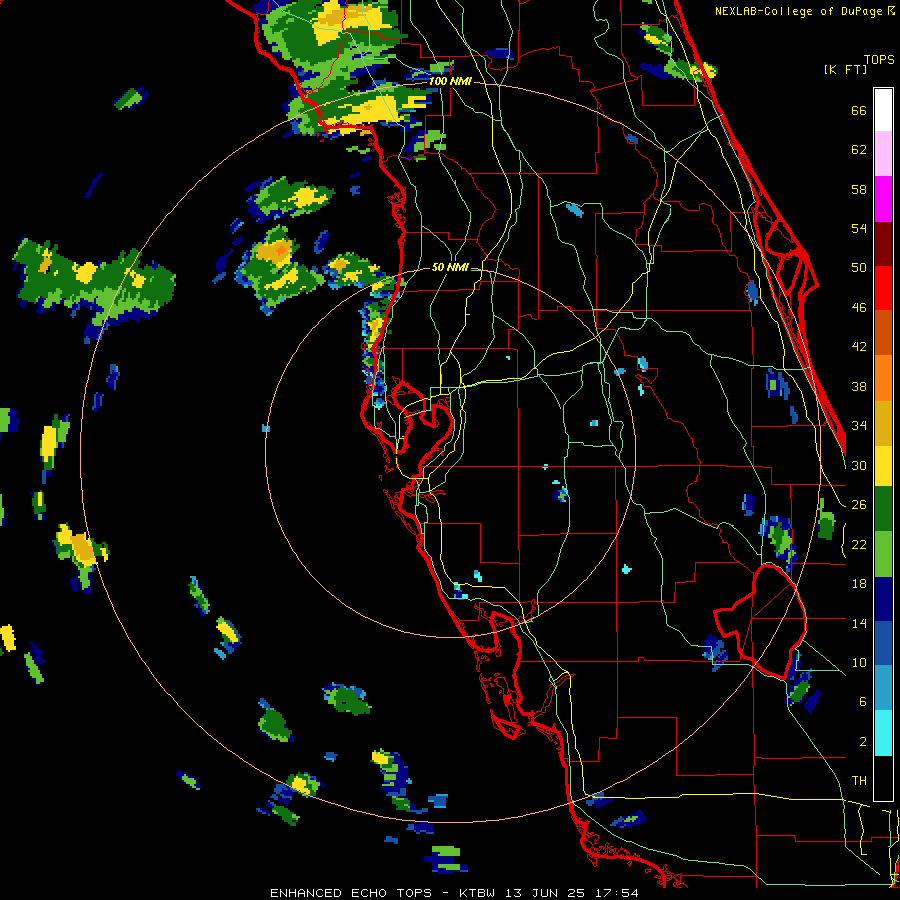Click the cyan swatch between 2 and 6
The height and width of the screenshot is (900, 900).
pos(883,733)
